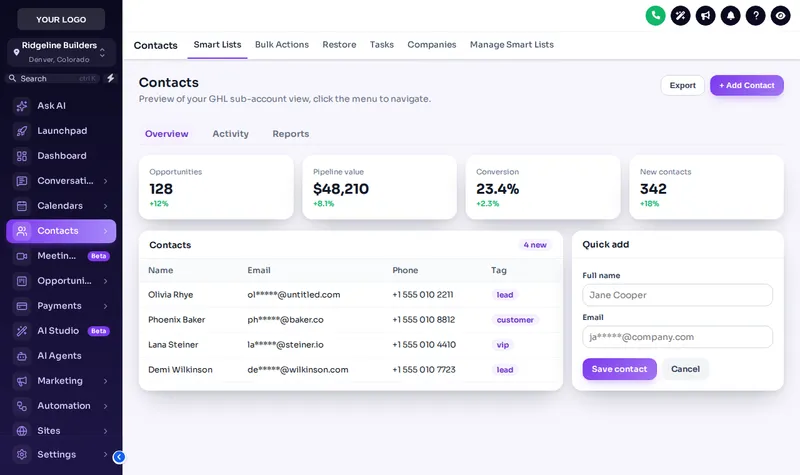Viewport: 800px width, 475px height.
Task: Expand the Settings submenu chevron
Action: click(x=106, y=454)
